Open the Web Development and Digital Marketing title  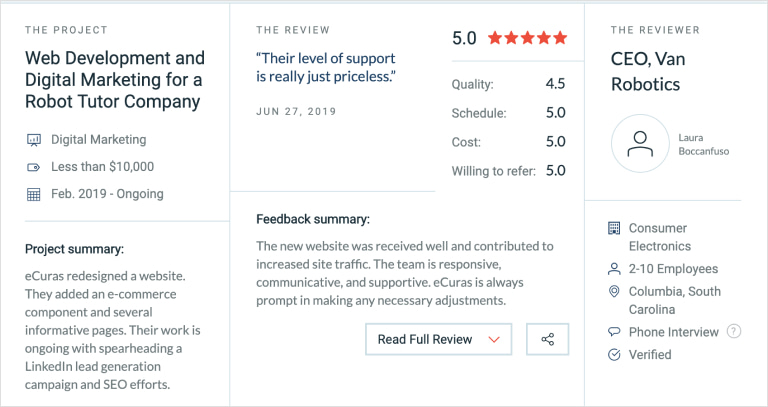coord(115,80)
